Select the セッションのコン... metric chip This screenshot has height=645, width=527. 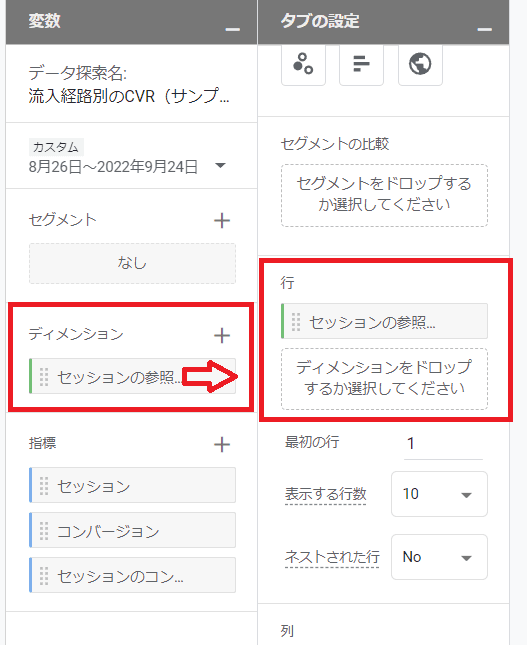(132, 575)
